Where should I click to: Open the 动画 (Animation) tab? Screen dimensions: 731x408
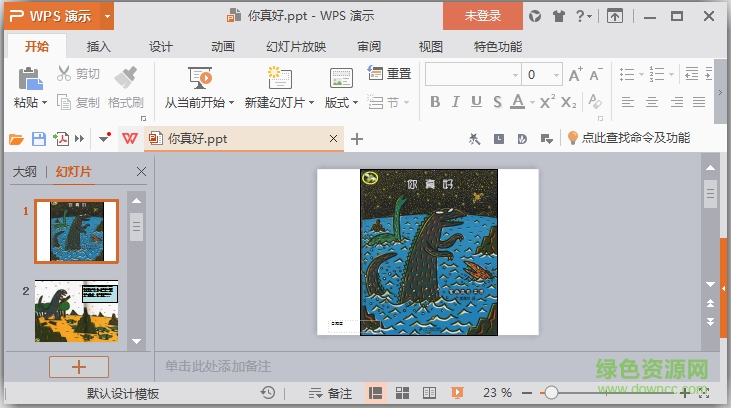222,47
